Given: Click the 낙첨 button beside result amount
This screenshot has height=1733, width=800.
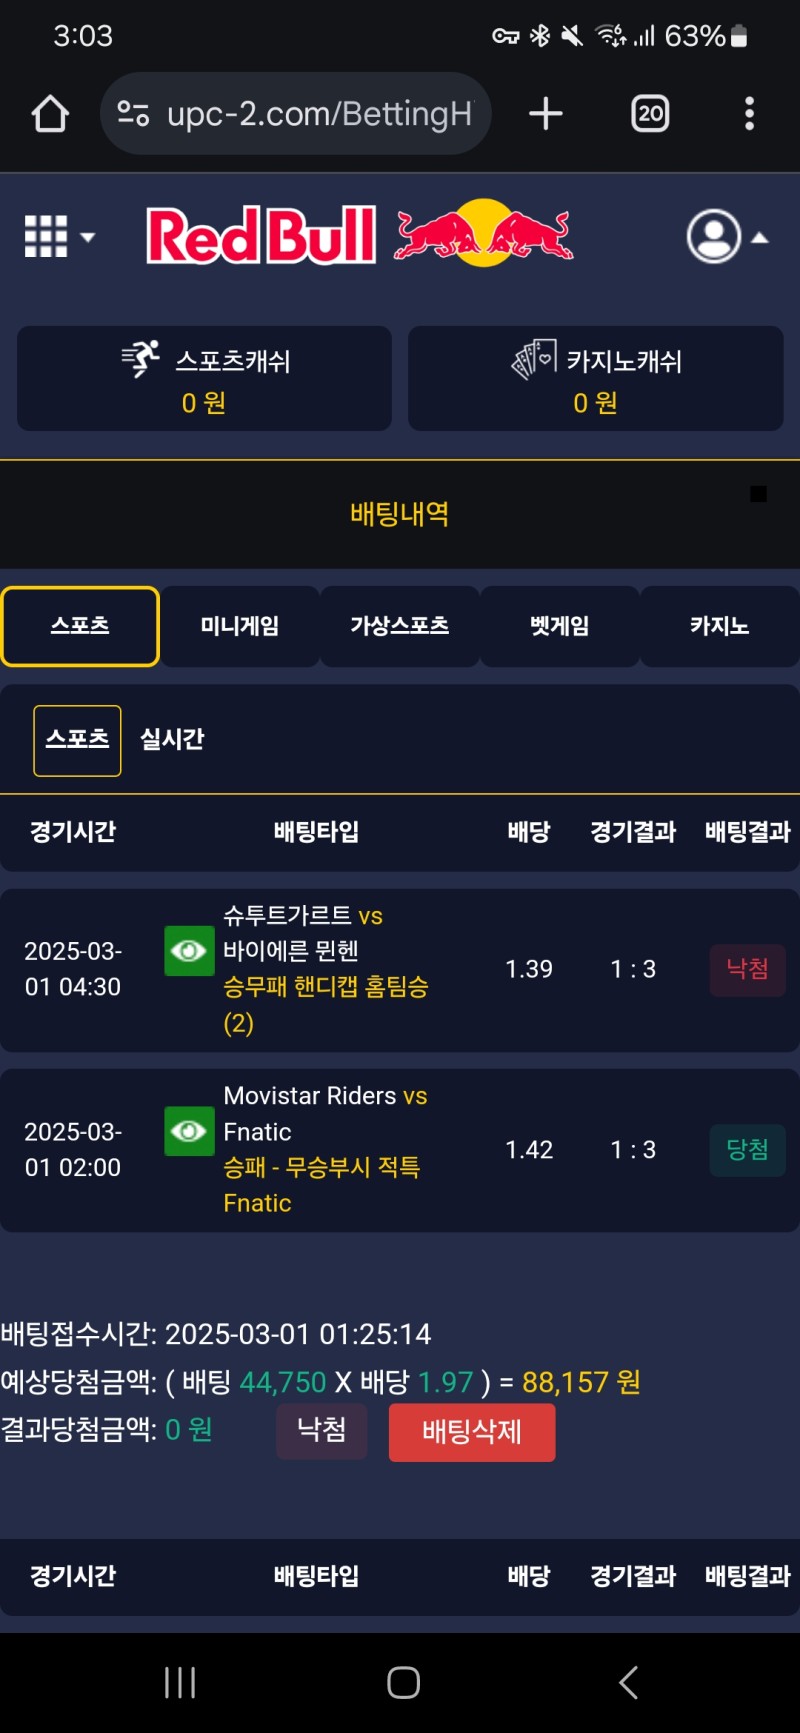Looking at the screenshot, I should [x=321, y=1430].
